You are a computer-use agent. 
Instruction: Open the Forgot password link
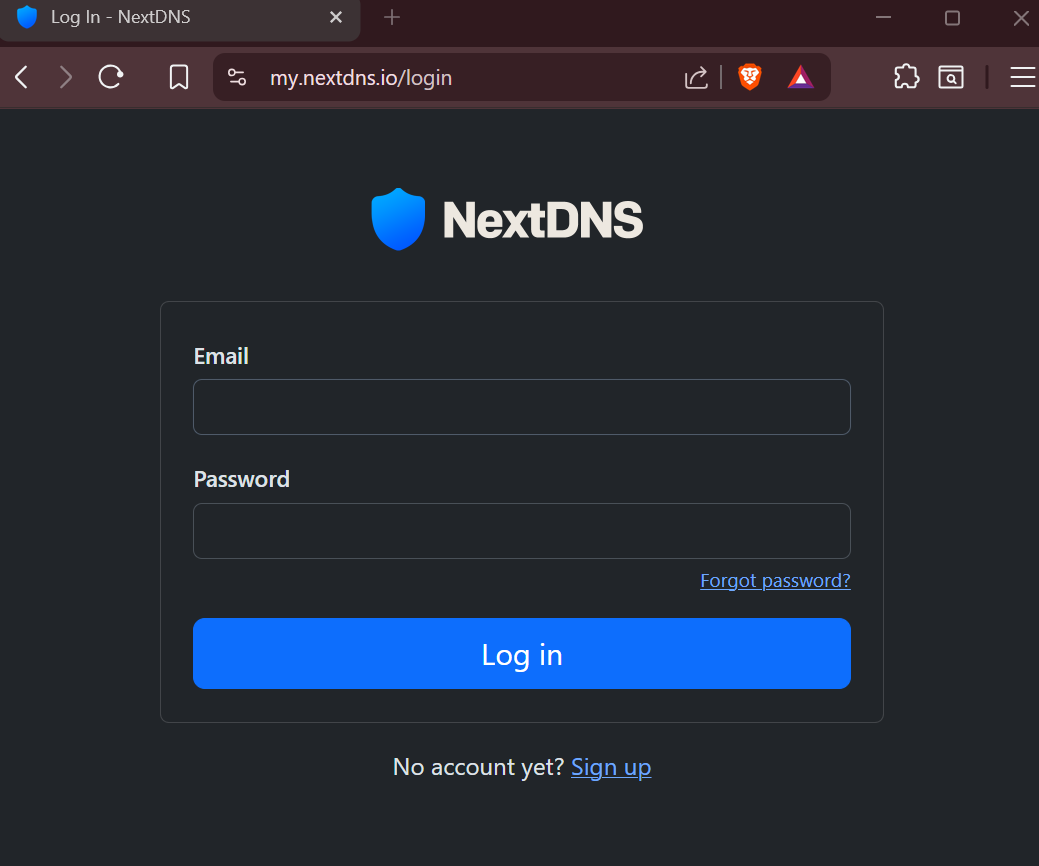[775, 580]
